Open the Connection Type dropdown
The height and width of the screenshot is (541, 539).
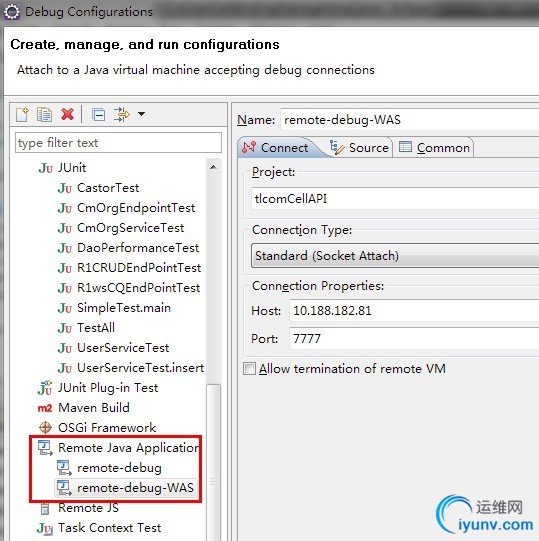click(x=395, y=256)
